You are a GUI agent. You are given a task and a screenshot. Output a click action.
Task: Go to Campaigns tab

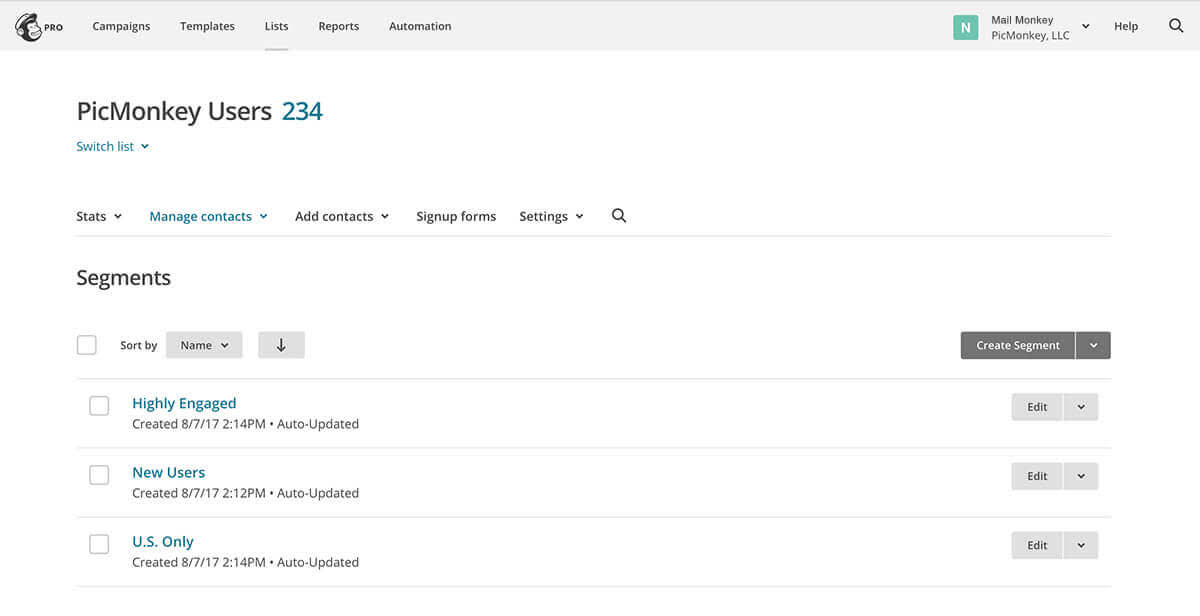pos(121,26)
